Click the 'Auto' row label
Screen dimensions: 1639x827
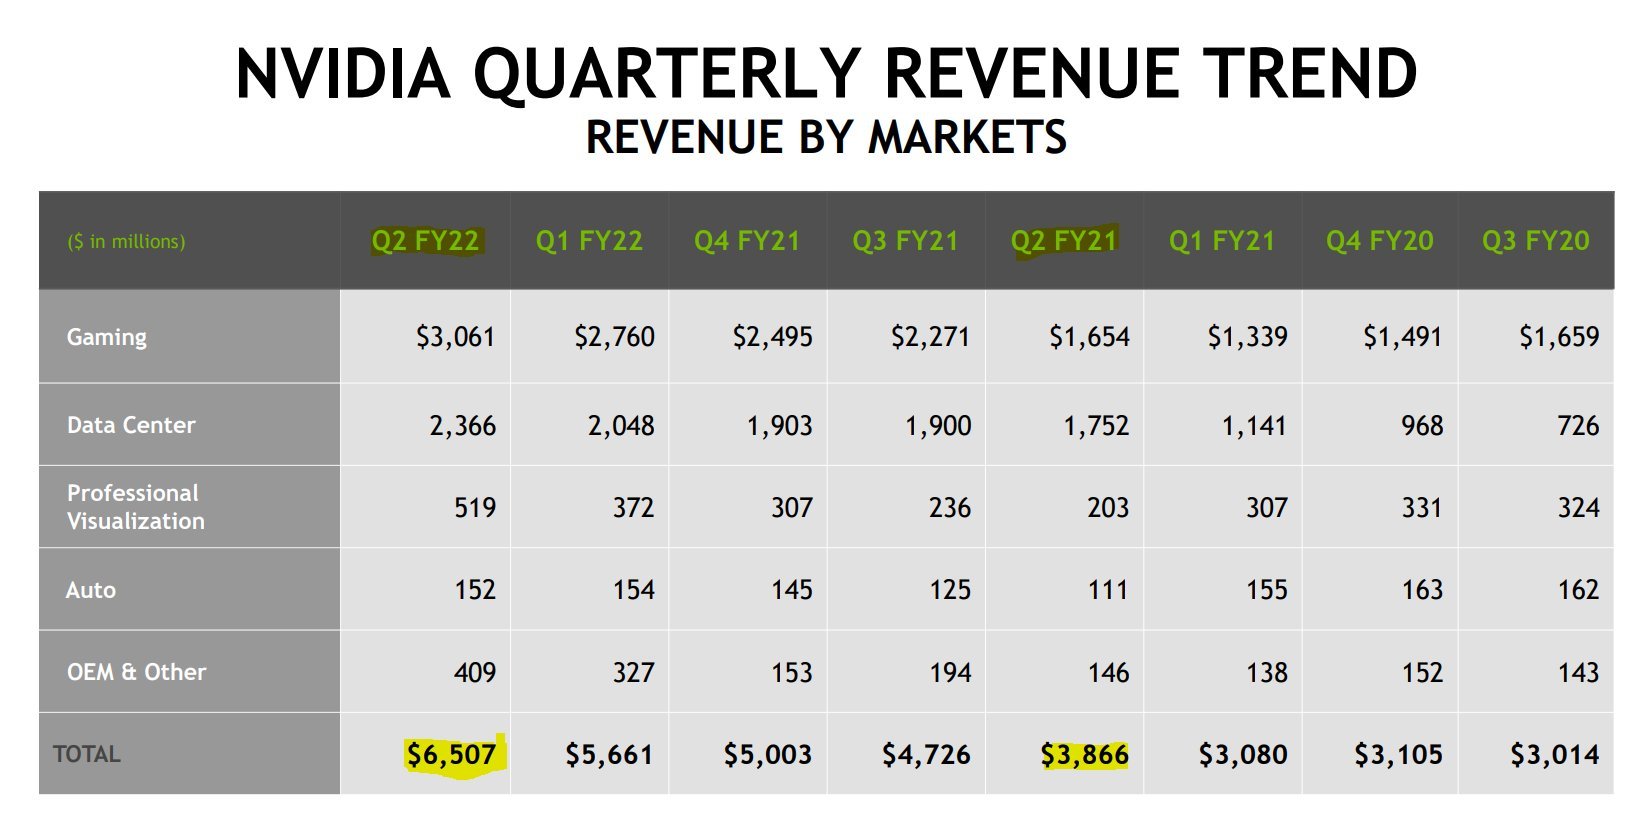(91, 590)
